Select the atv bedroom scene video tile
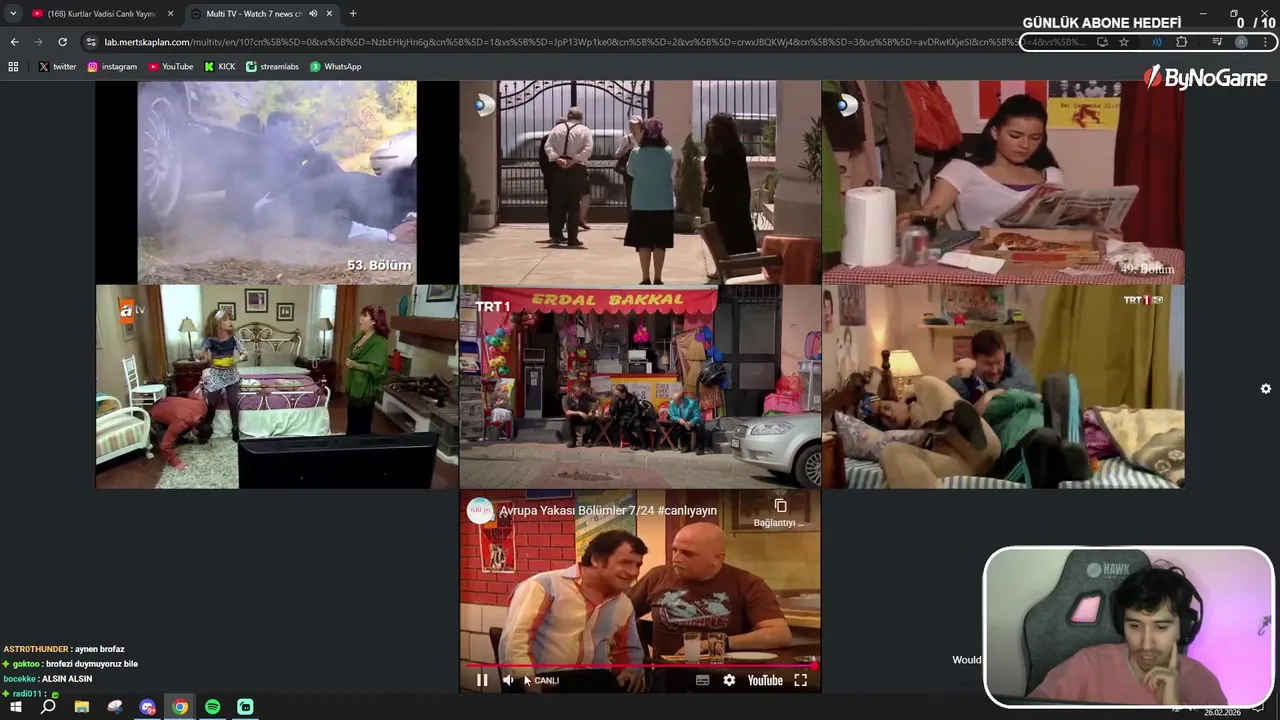 click(x=277, y=386)
